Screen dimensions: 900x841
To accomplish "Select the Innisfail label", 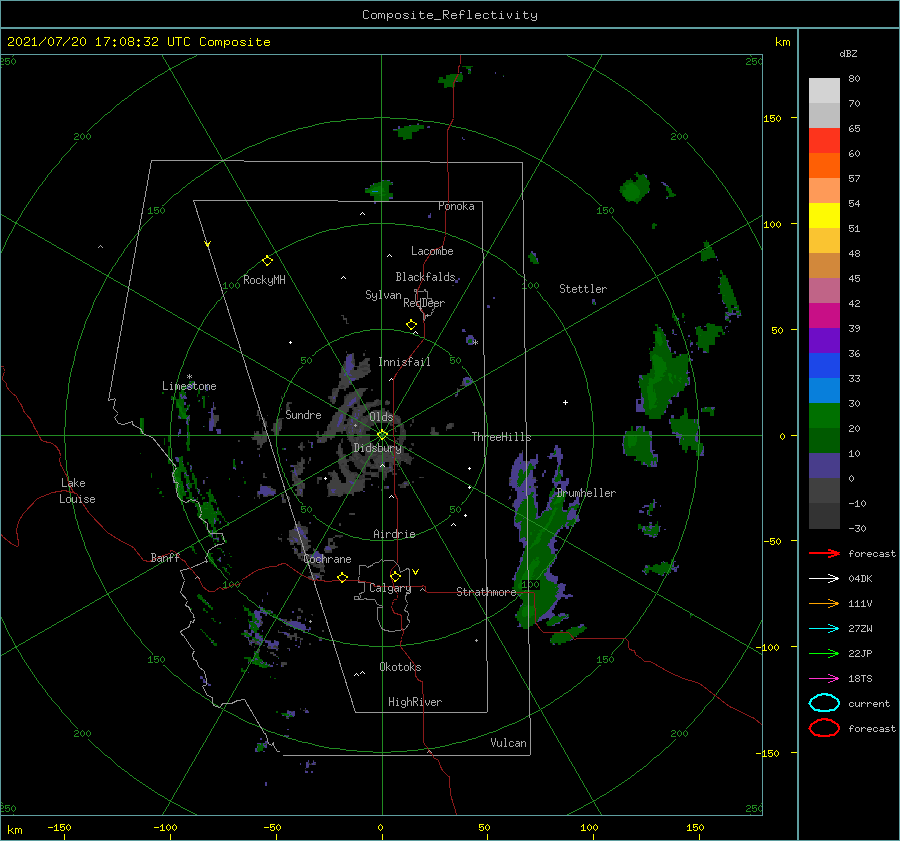I will pyautogui.click(x=404, y=362).
